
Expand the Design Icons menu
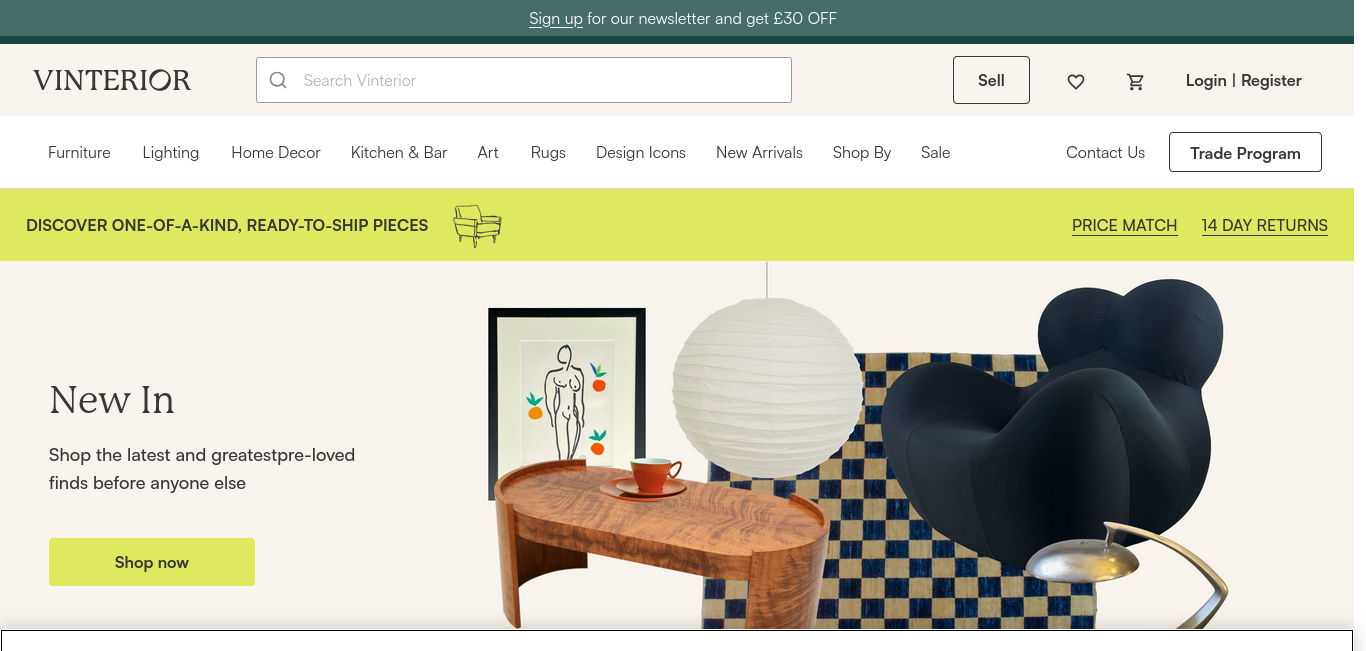click(641, 153)
